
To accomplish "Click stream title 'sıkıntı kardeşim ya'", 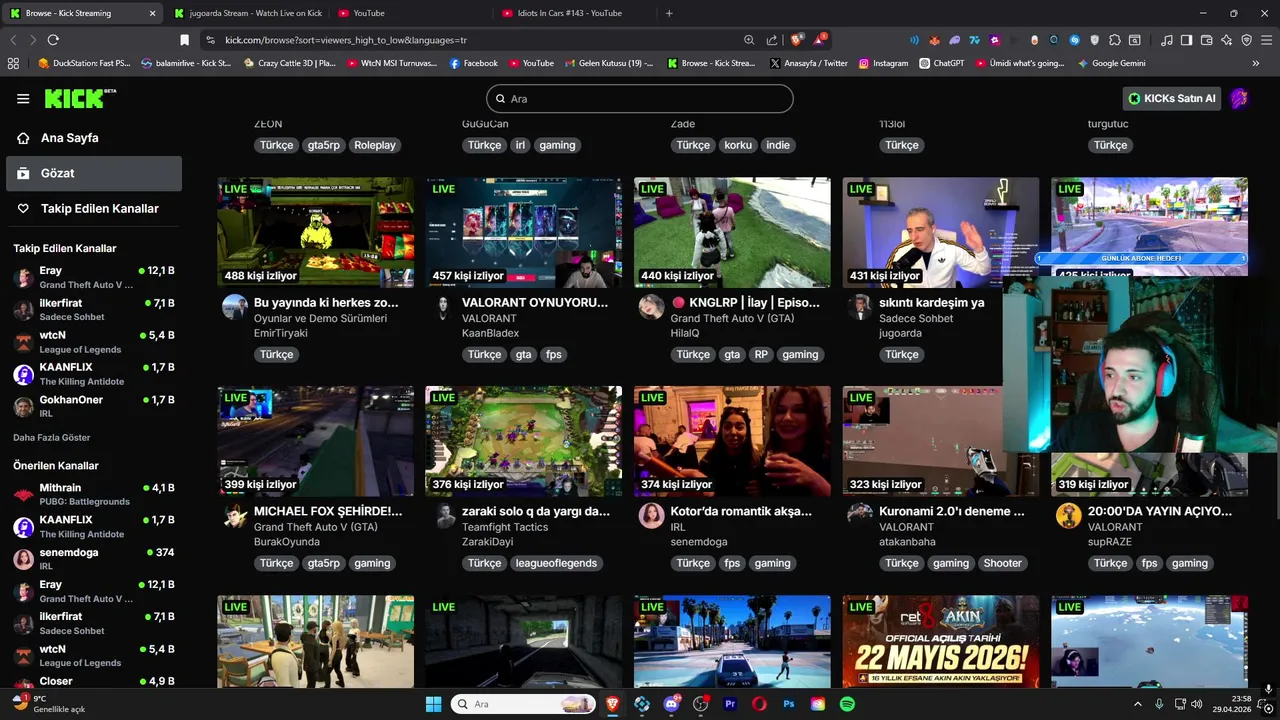I will coord(932,302).
